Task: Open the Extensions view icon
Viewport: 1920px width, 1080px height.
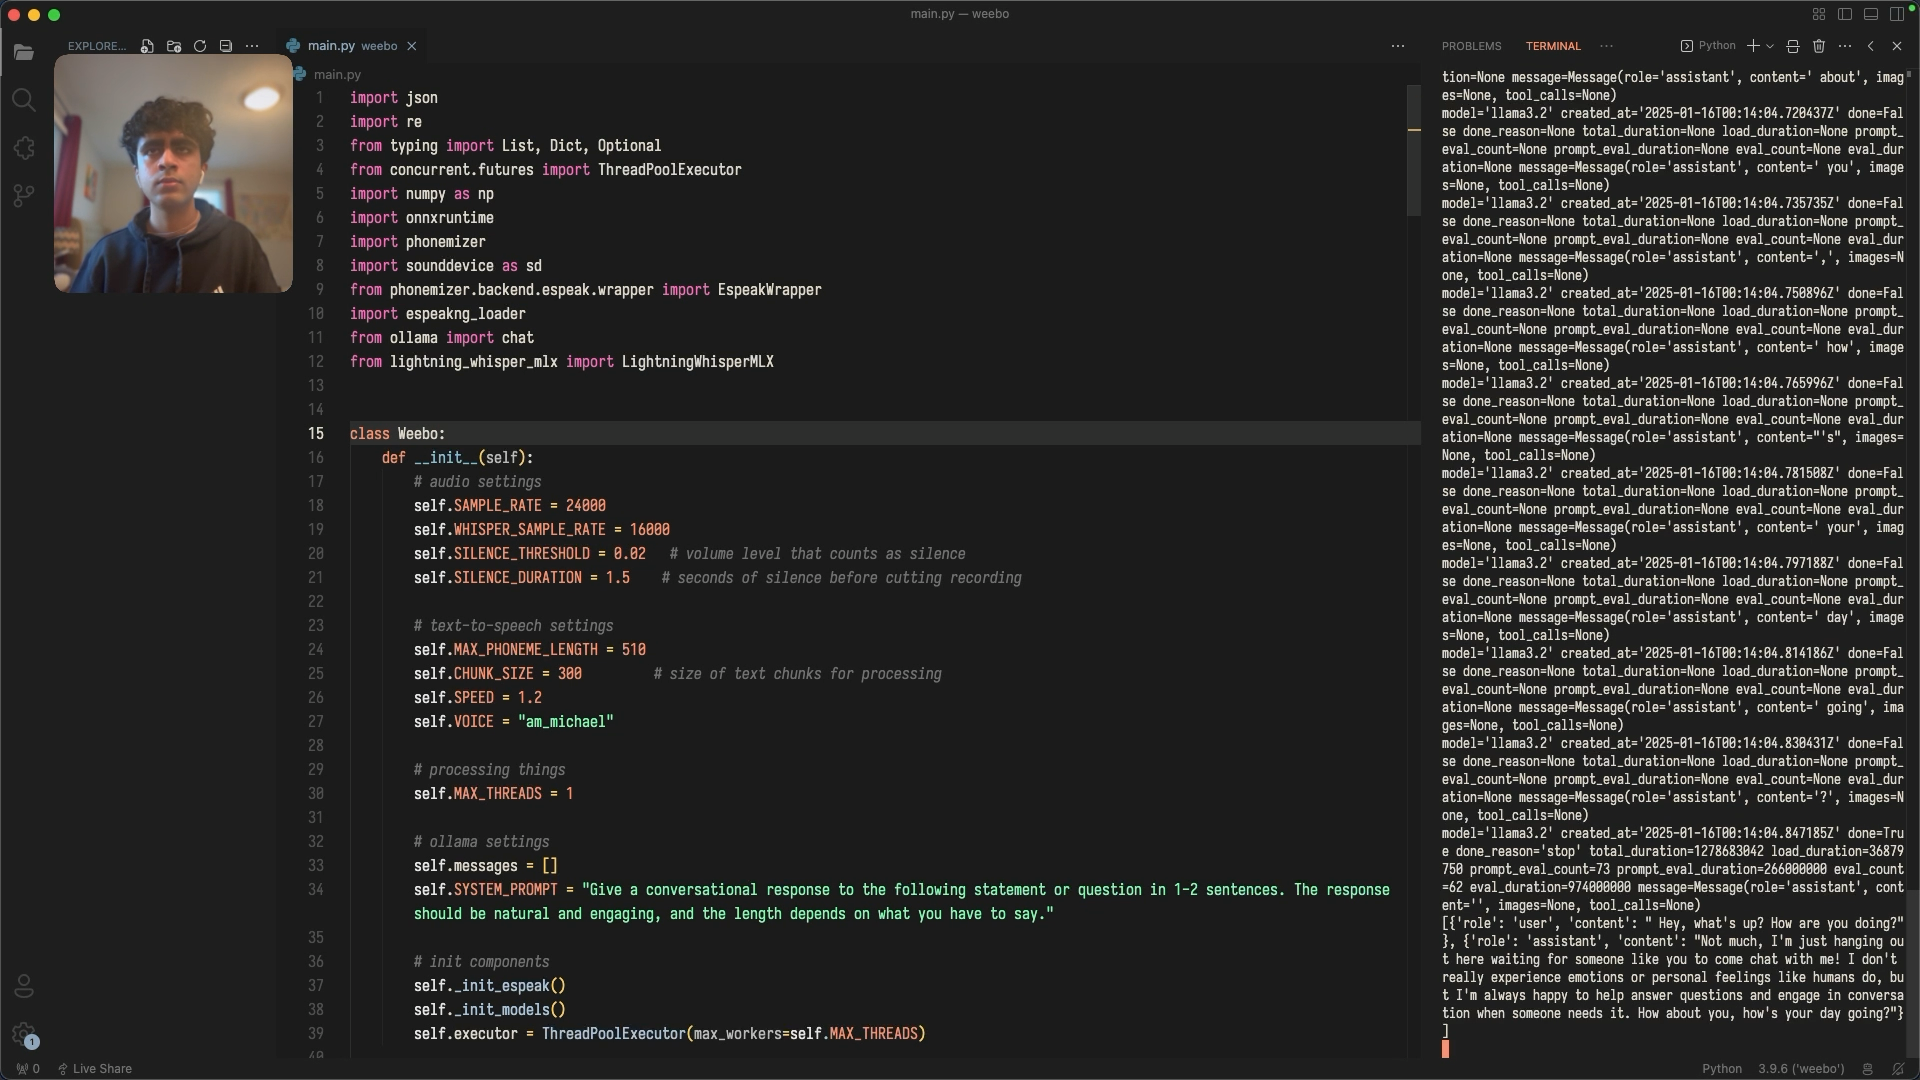Action: [x=24, y=148]
